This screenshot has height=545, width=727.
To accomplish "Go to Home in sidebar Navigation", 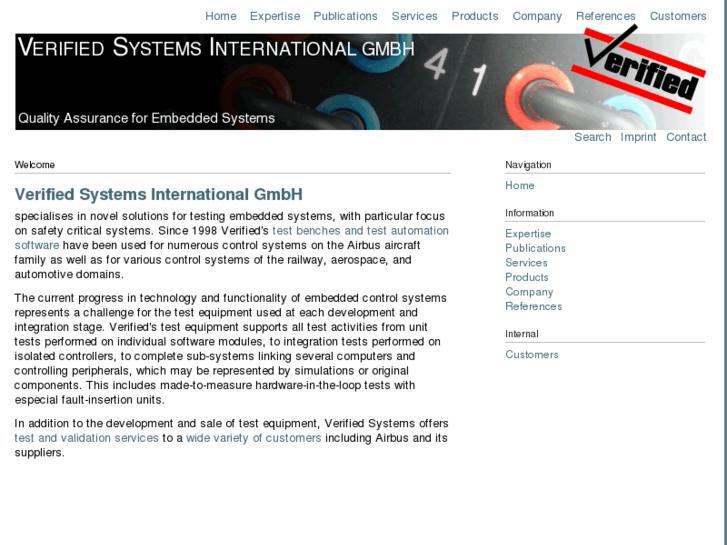I will tap(520, 186).
